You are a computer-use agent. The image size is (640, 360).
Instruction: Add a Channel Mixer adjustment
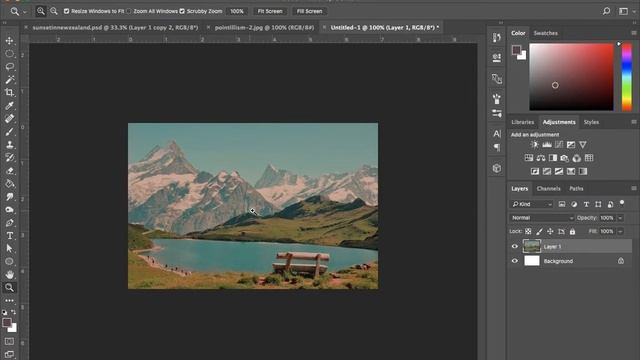(576, 158)
